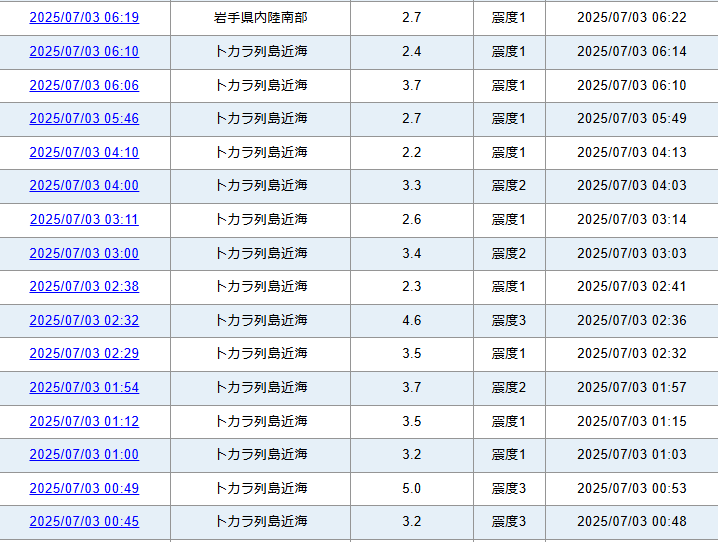Select announcement time 2025/07/03 03:14
This screenshot has width=718, height=542.
click(x=632, y=219)
